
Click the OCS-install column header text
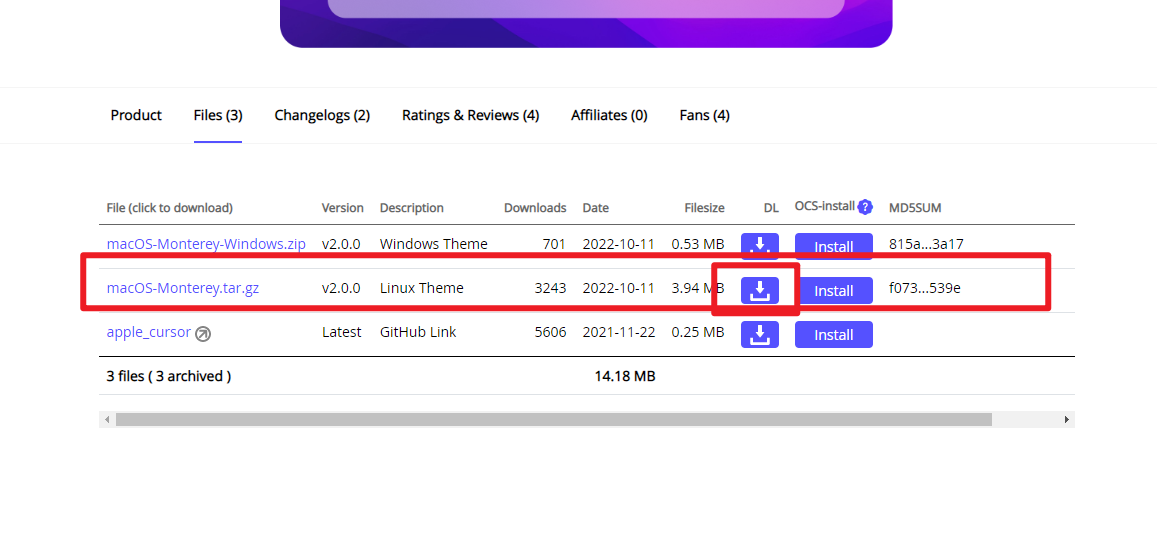pos(824,206)
